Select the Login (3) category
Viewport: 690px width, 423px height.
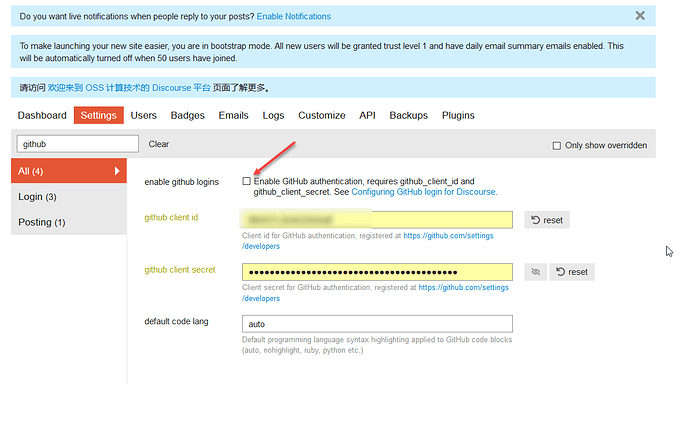tap(69, 197)
